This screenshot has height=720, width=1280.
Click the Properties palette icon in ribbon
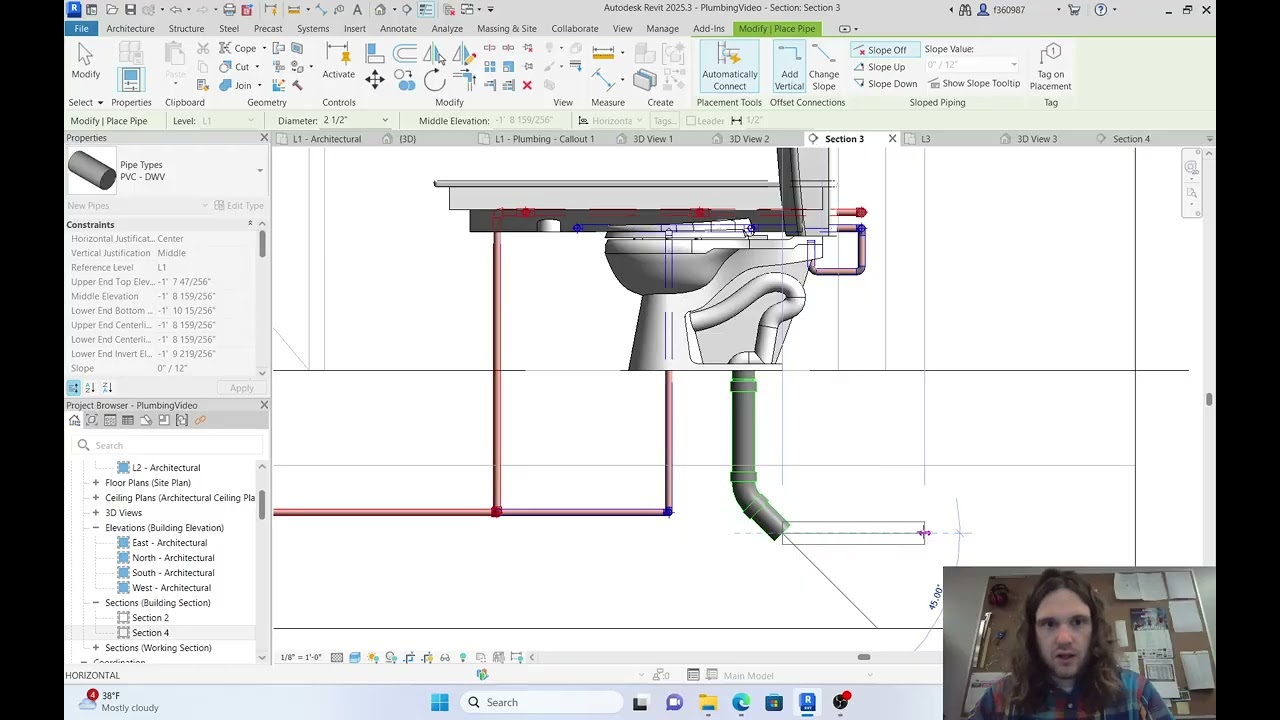pos(131,78)
